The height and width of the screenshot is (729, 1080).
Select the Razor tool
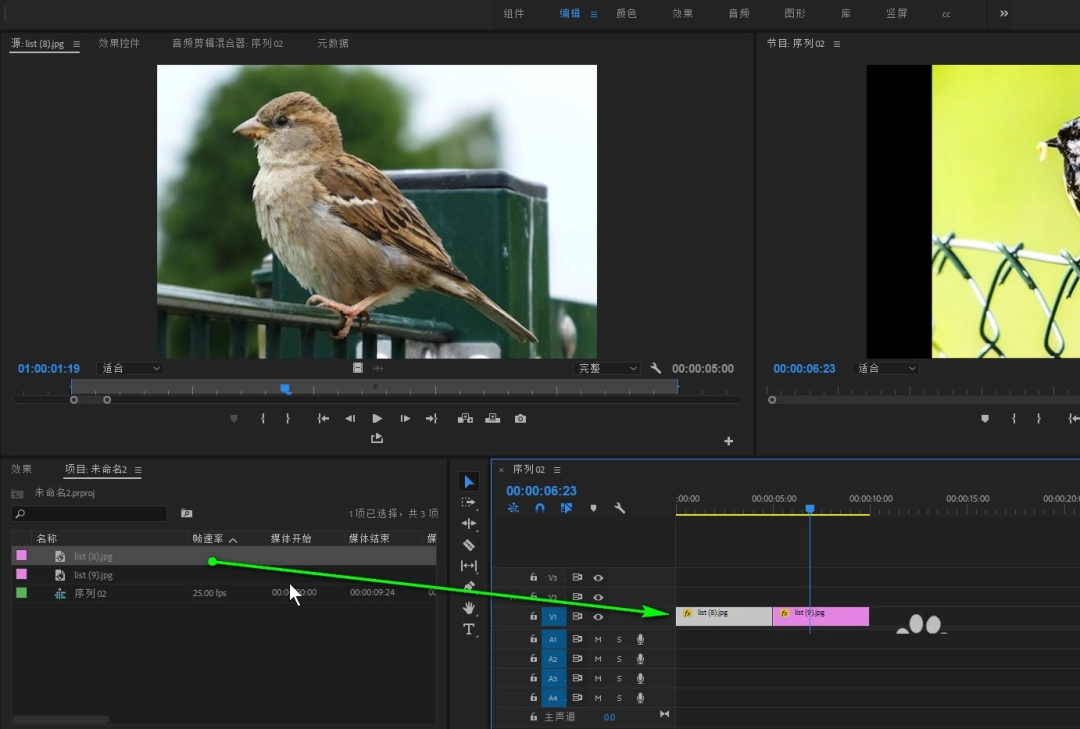pos(468,545)
